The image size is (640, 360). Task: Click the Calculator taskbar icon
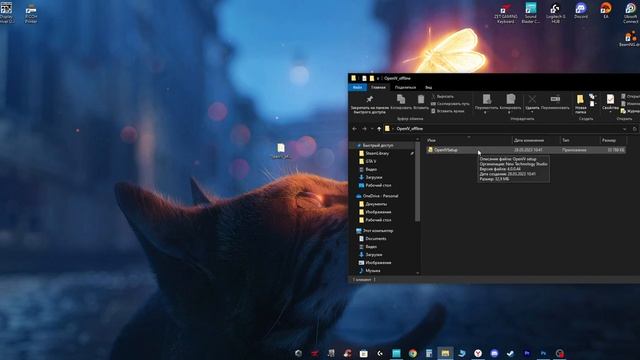point(429,353)
